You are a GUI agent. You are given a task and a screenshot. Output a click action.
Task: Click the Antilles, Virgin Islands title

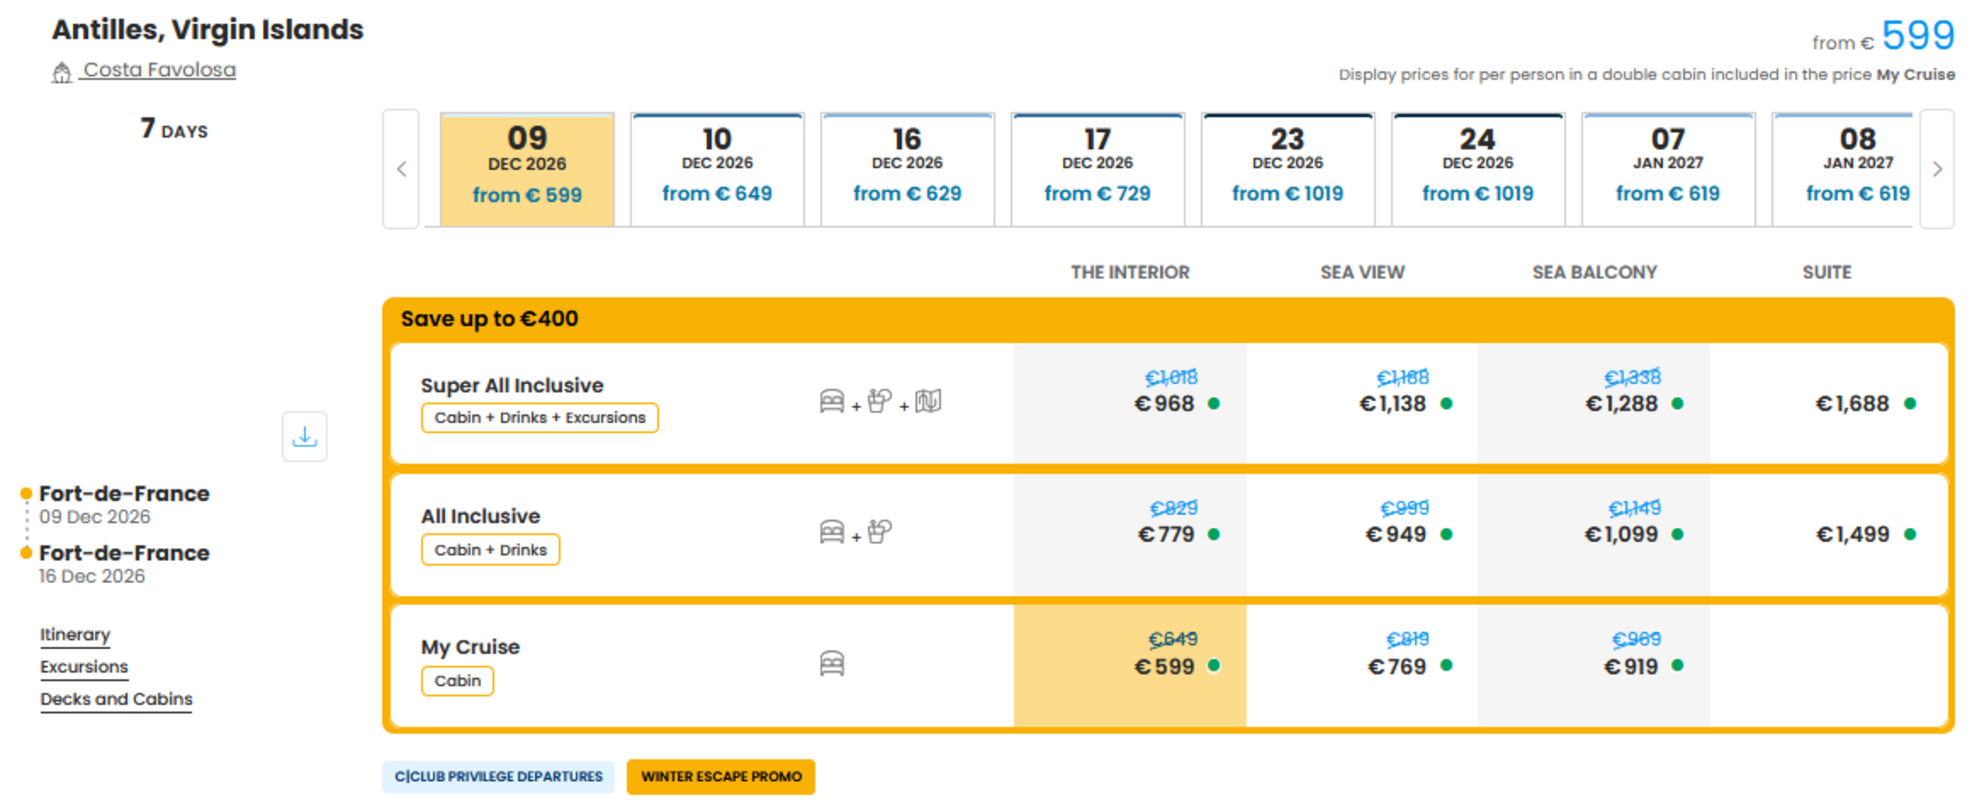(208, 30)
